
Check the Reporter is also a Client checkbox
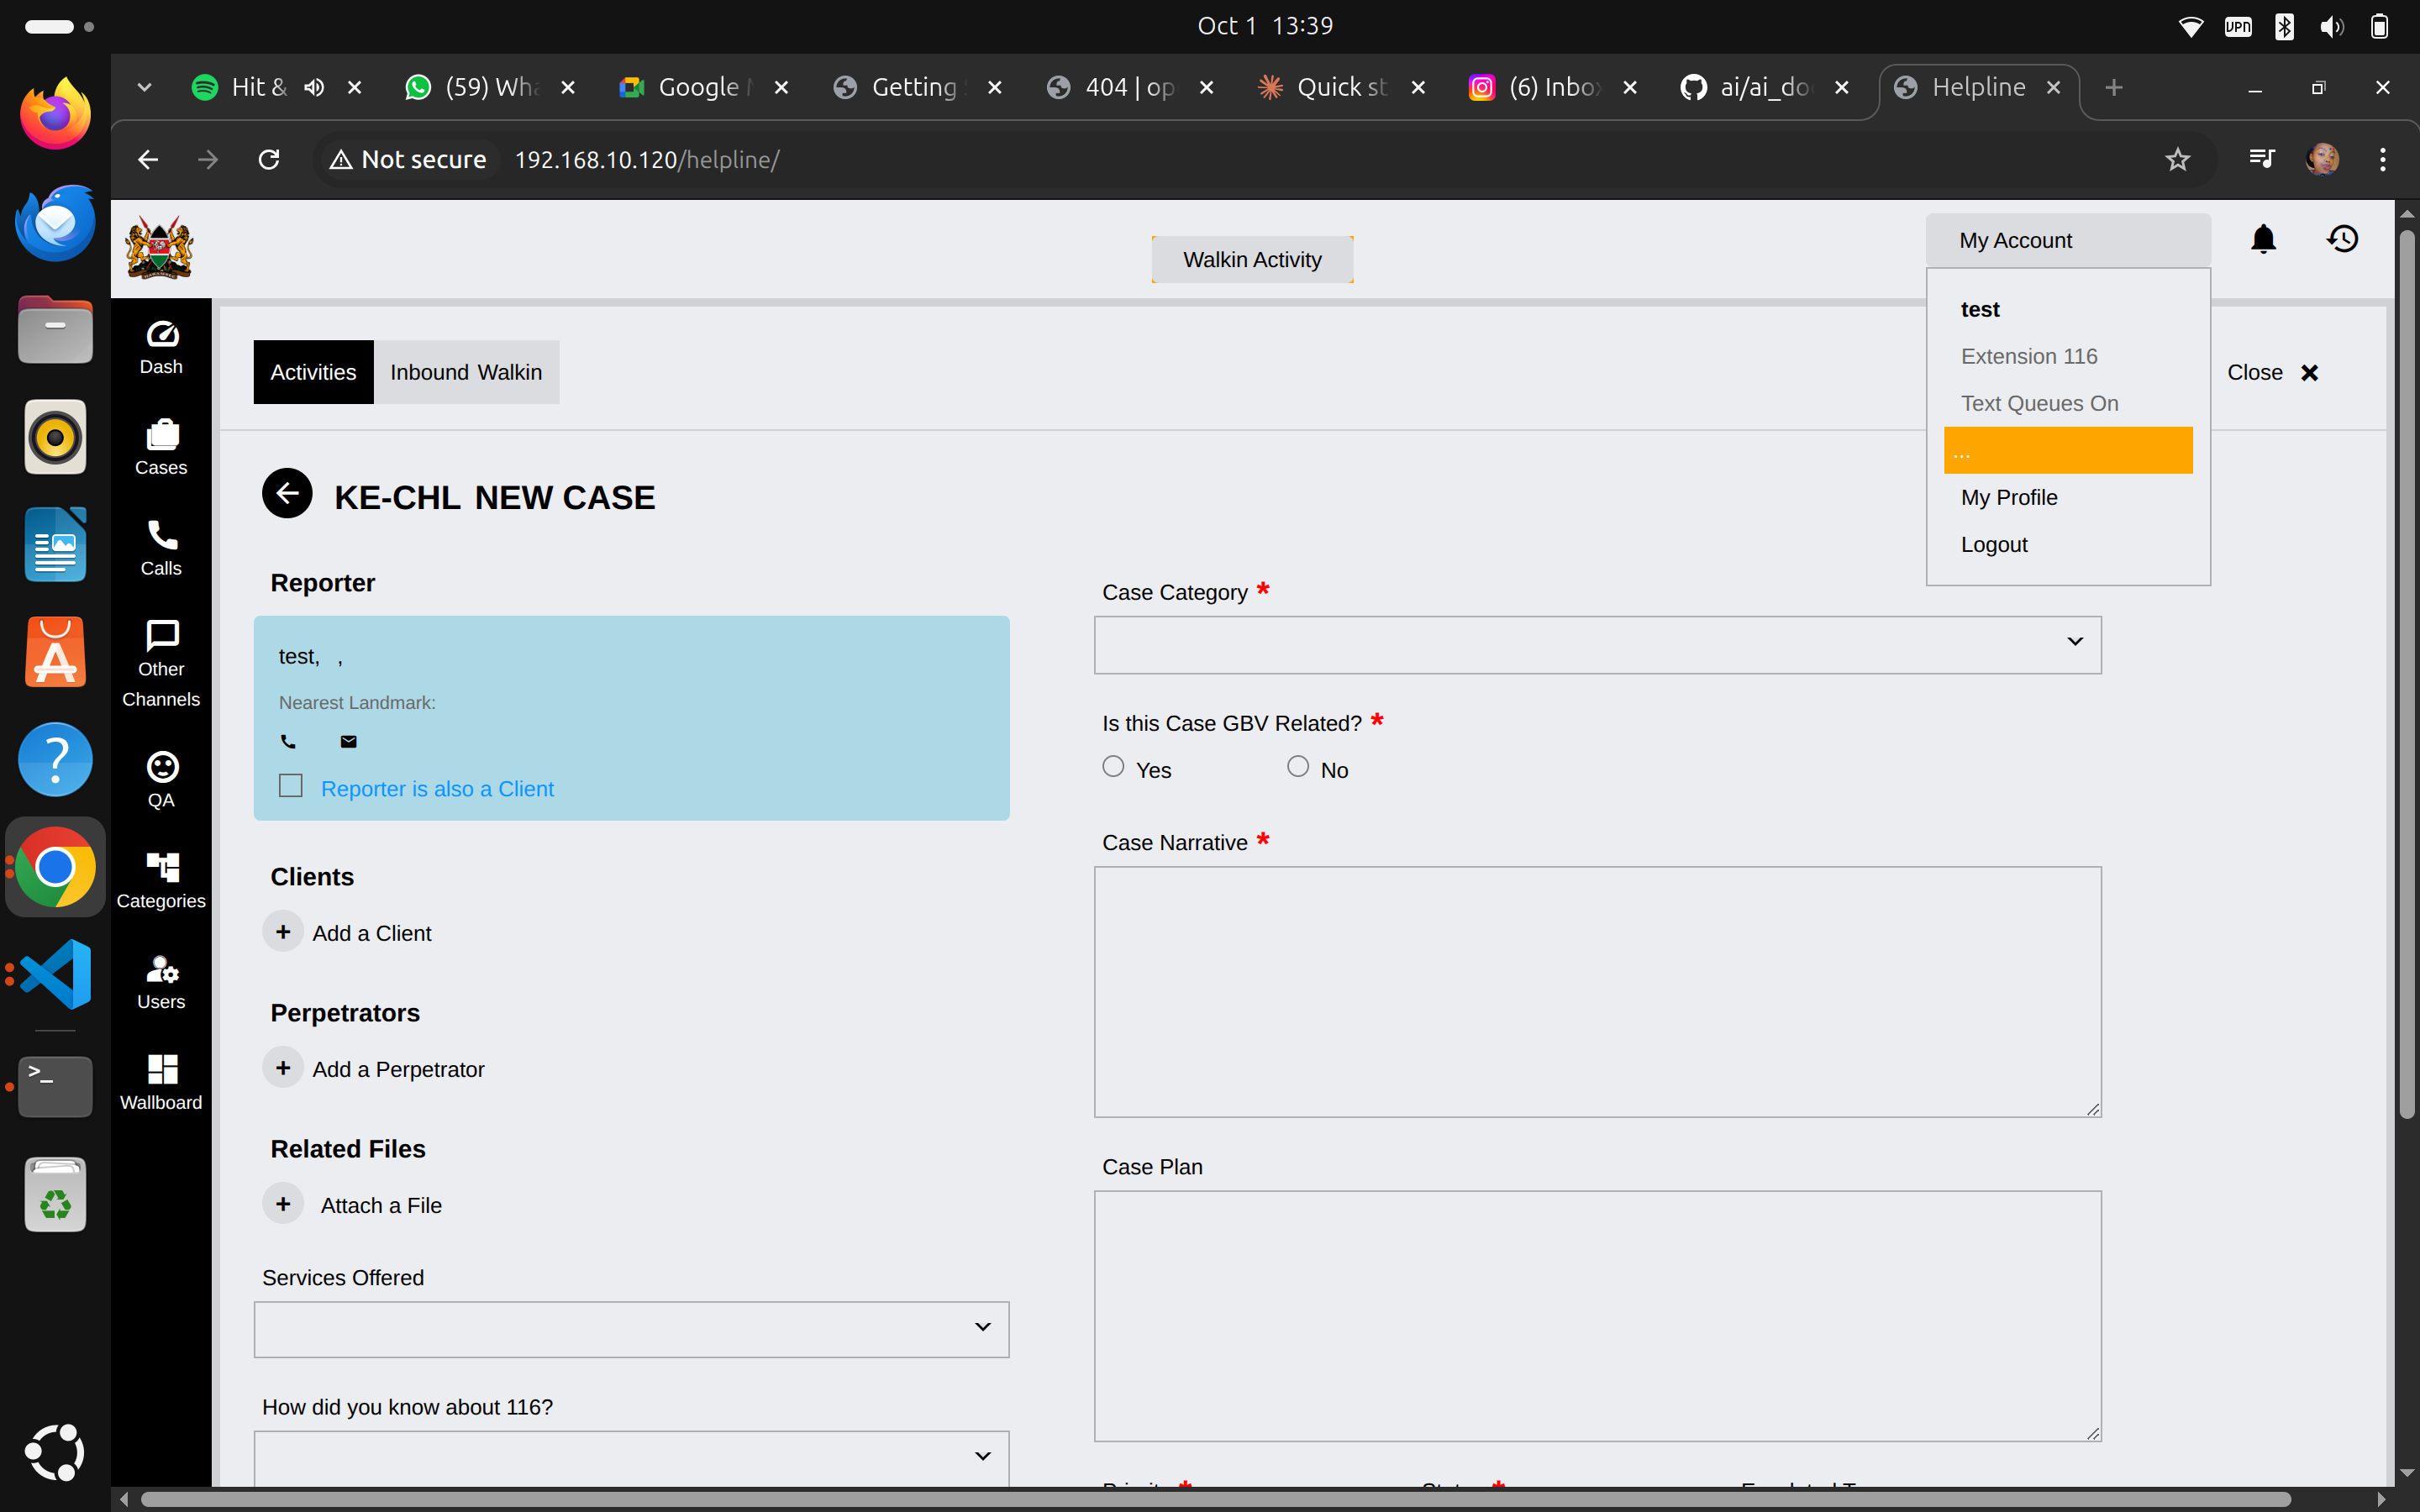(290, 786)
